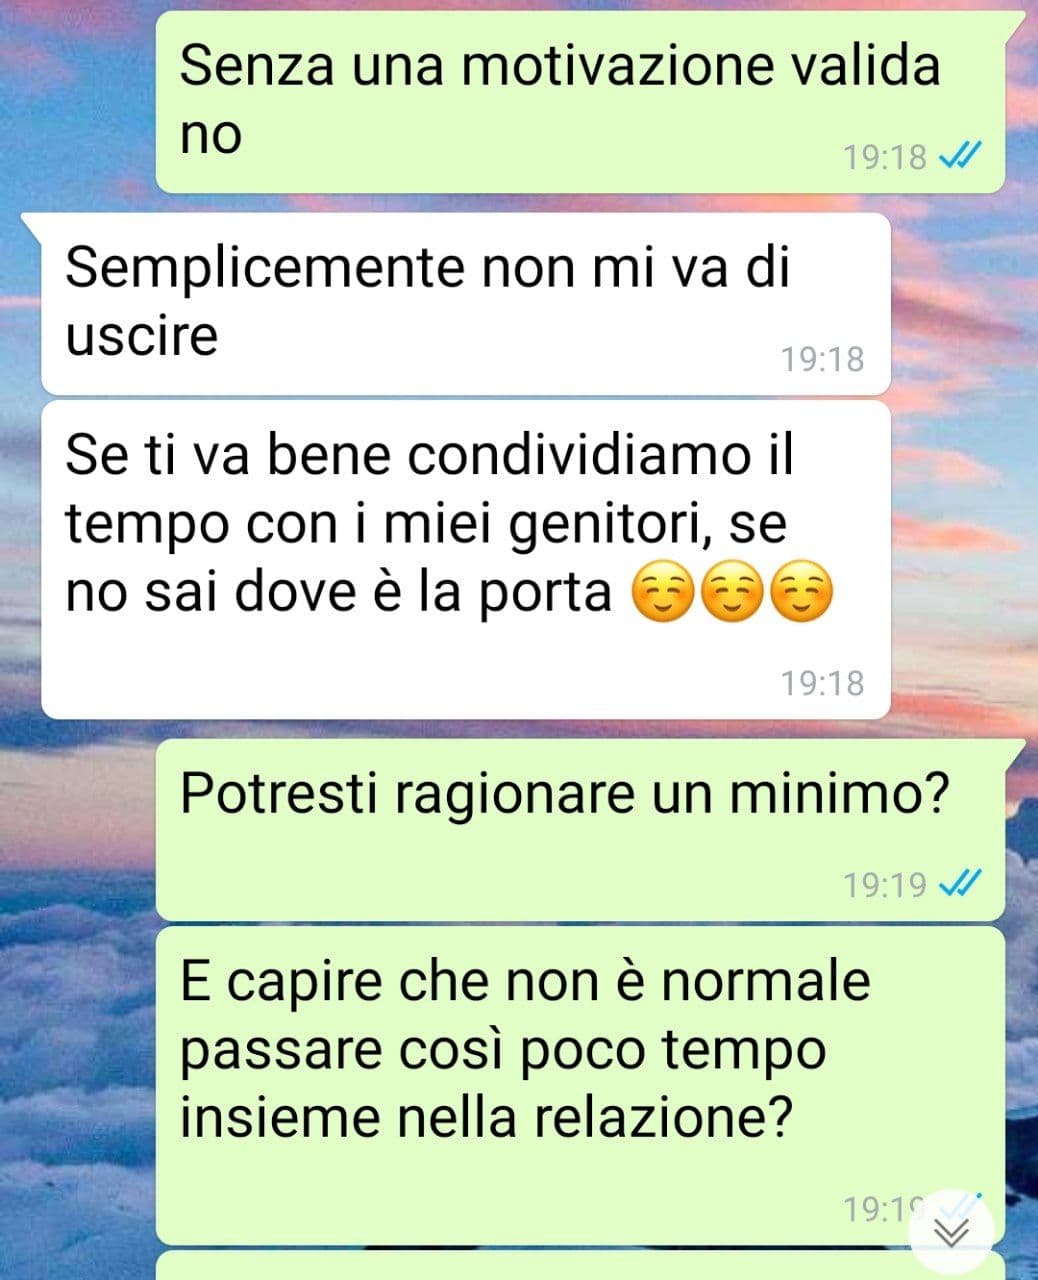The height and width of the screenshot is (1280, 1038).
Task: Select the message about 'condividiamo il tempo con i miei genitori'
Action: (x=466, y=560)
